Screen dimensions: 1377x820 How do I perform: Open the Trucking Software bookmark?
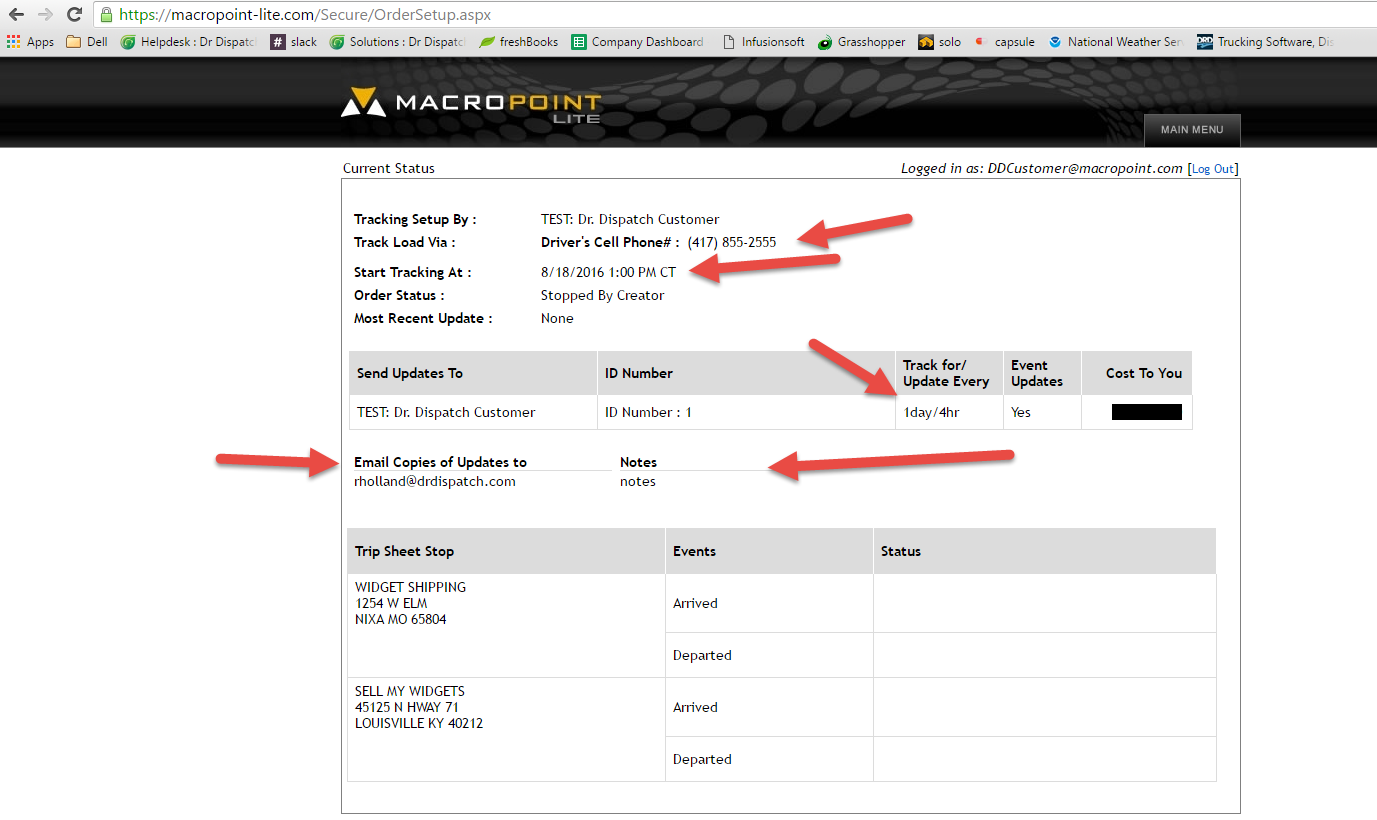(x=1265, y=42)
